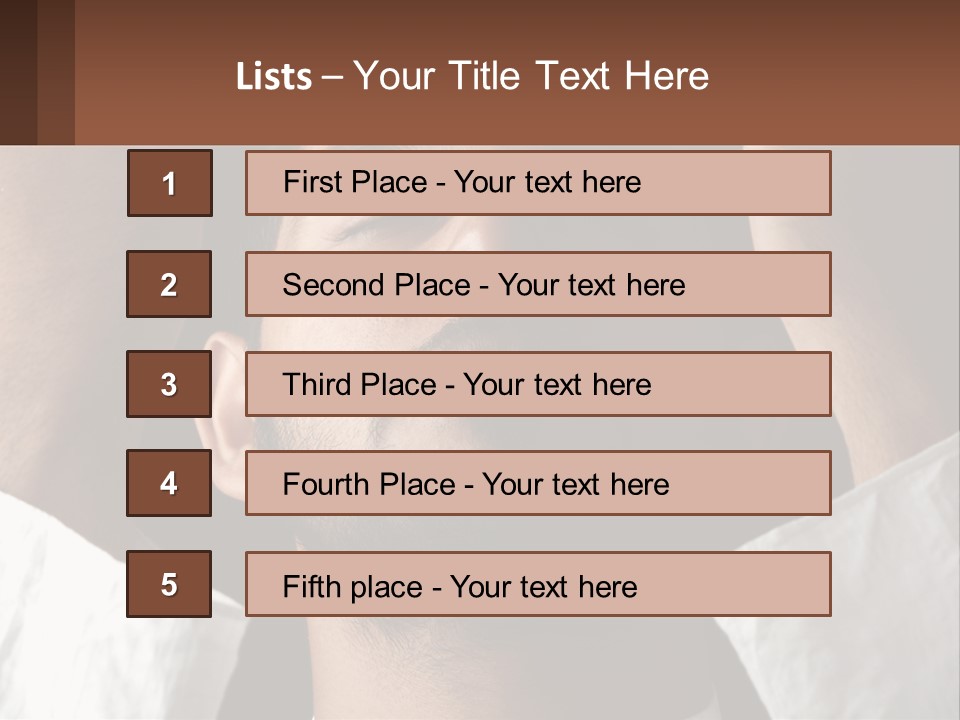
Task: Click the number 3 brown box
Action: point(169,384)
